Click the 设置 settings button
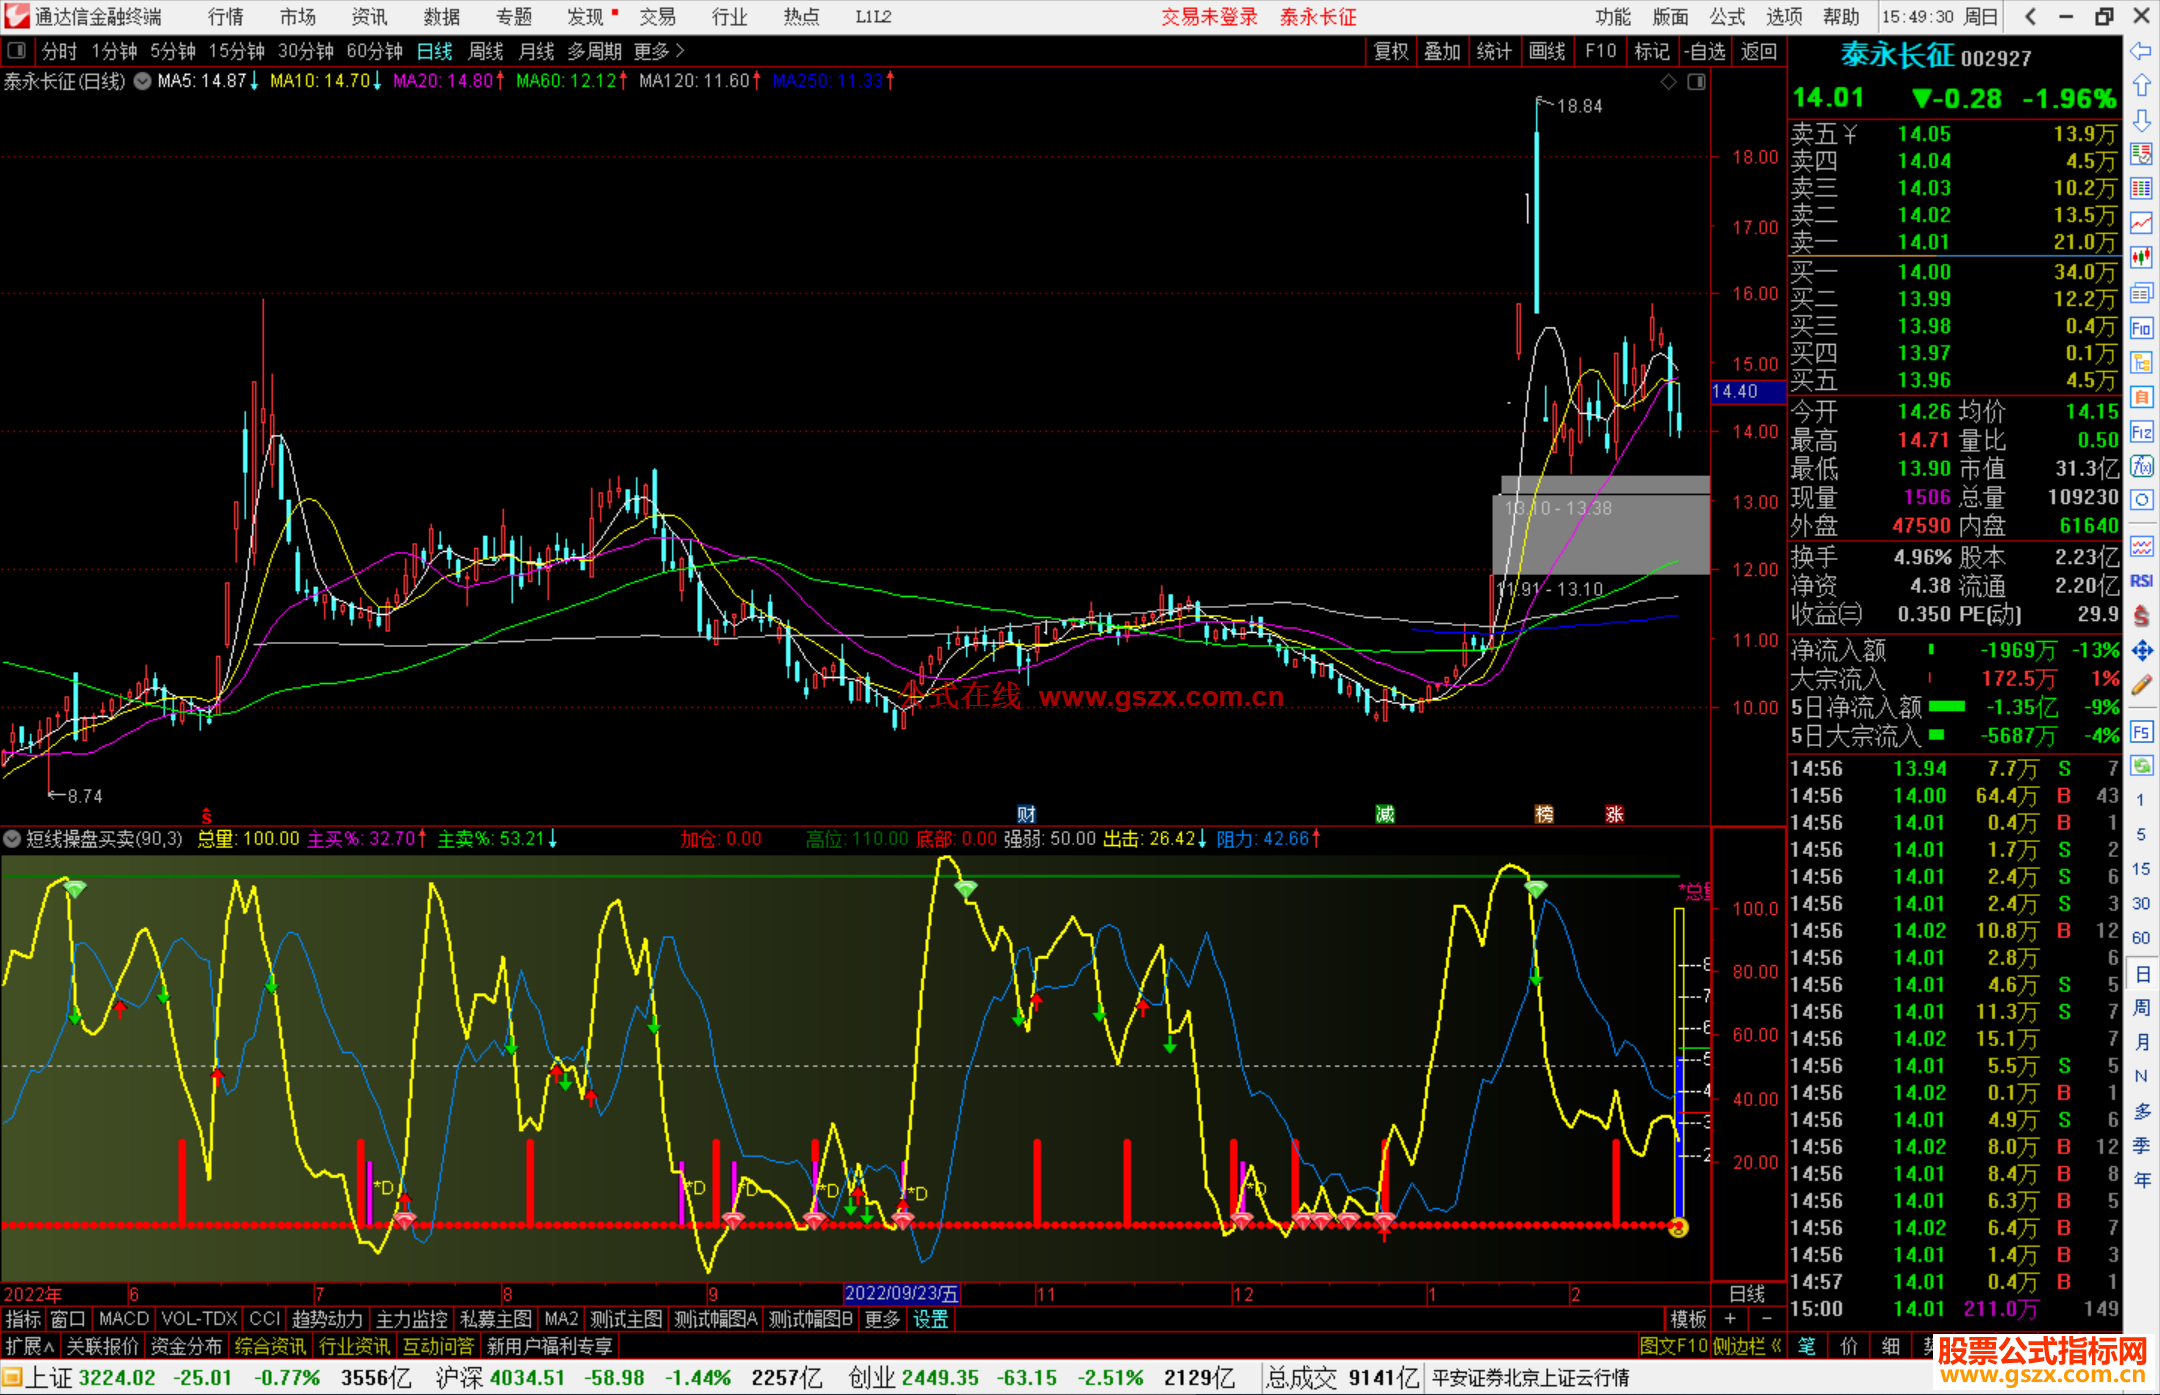 click(x=930, y=1319)
